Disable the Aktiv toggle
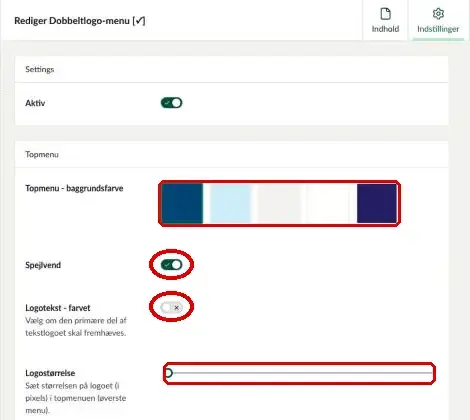 [x=171, y=103]
